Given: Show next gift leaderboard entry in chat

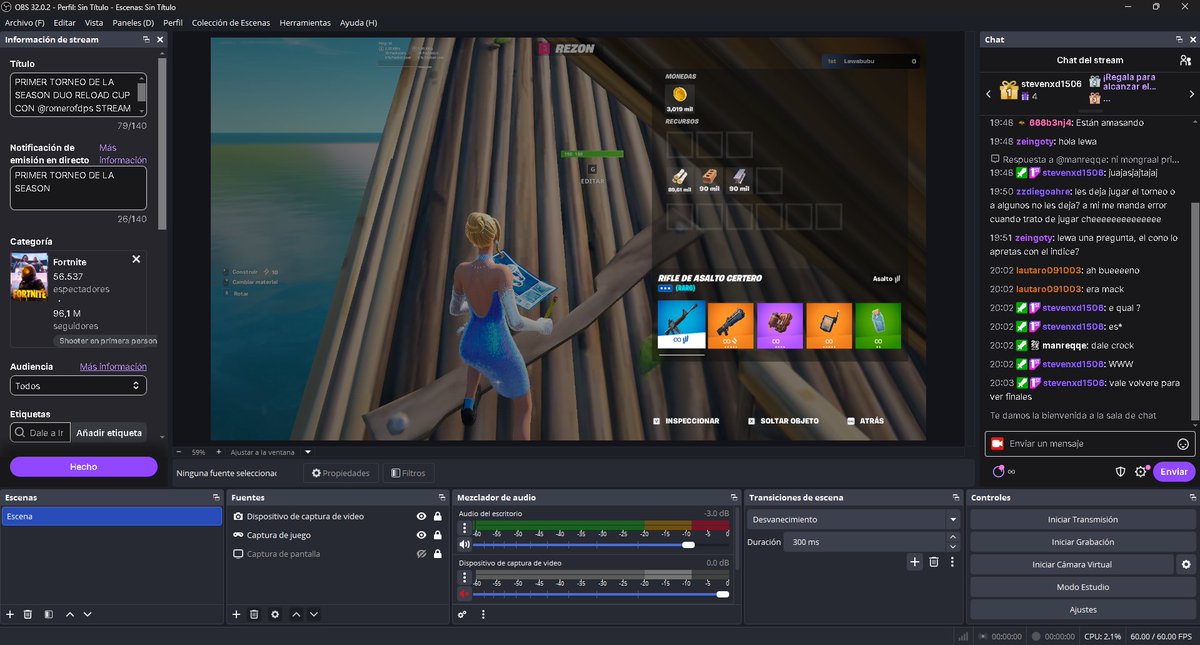Looking at the screenshot, I should click(x=1190, y=93).
